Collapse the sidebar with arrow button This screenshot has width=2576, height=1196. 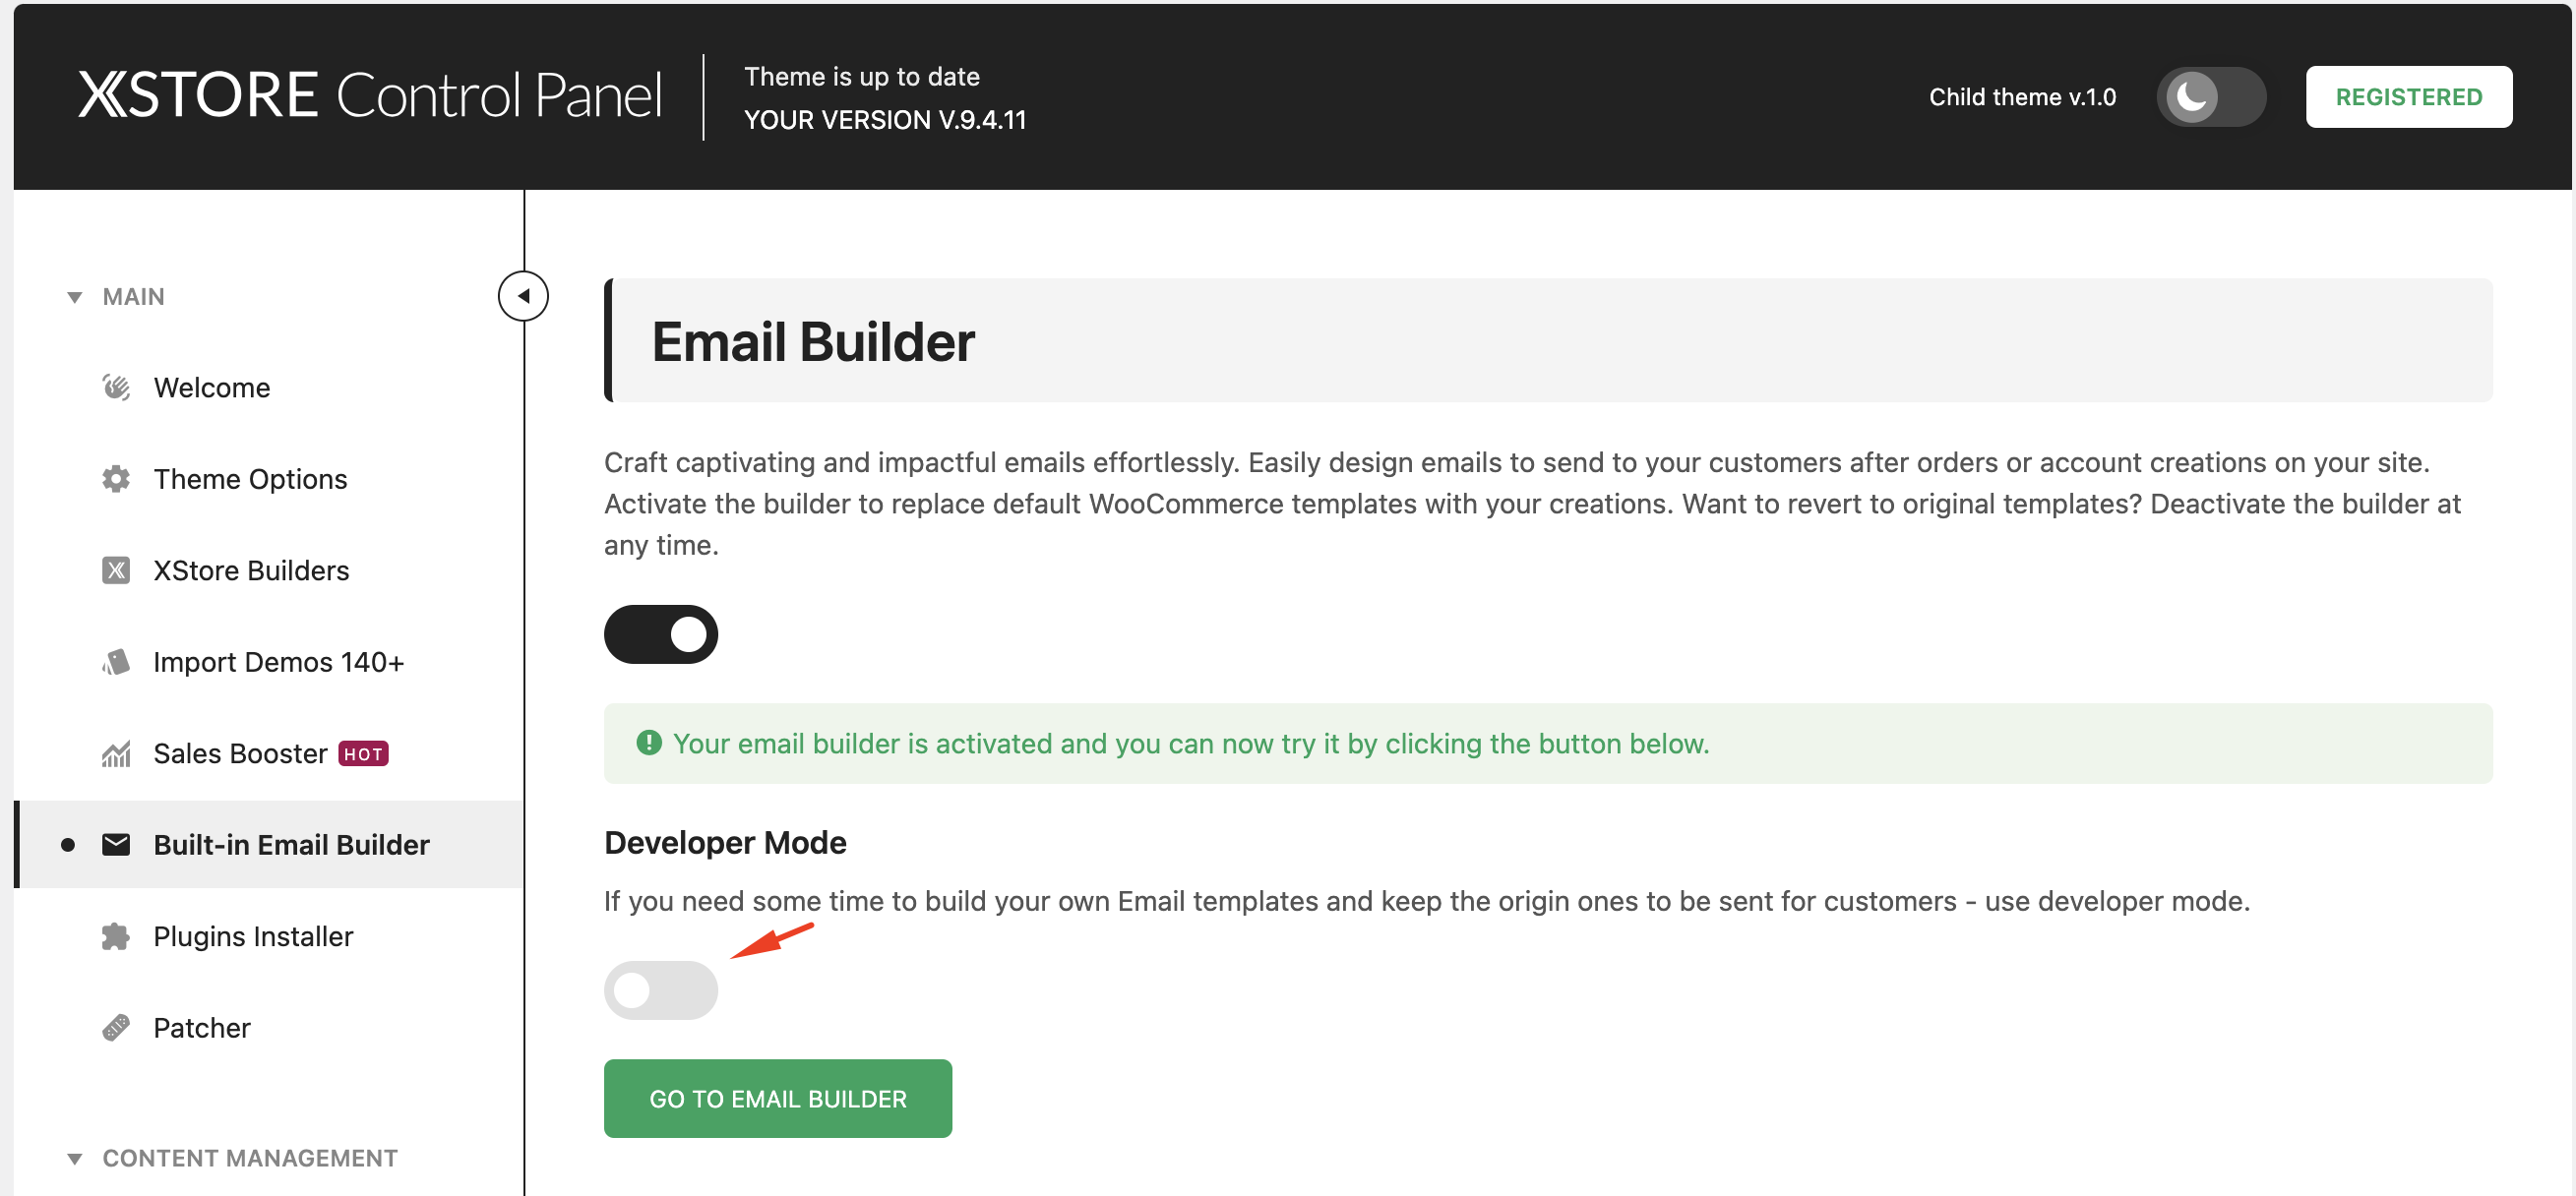coord(523,296)
